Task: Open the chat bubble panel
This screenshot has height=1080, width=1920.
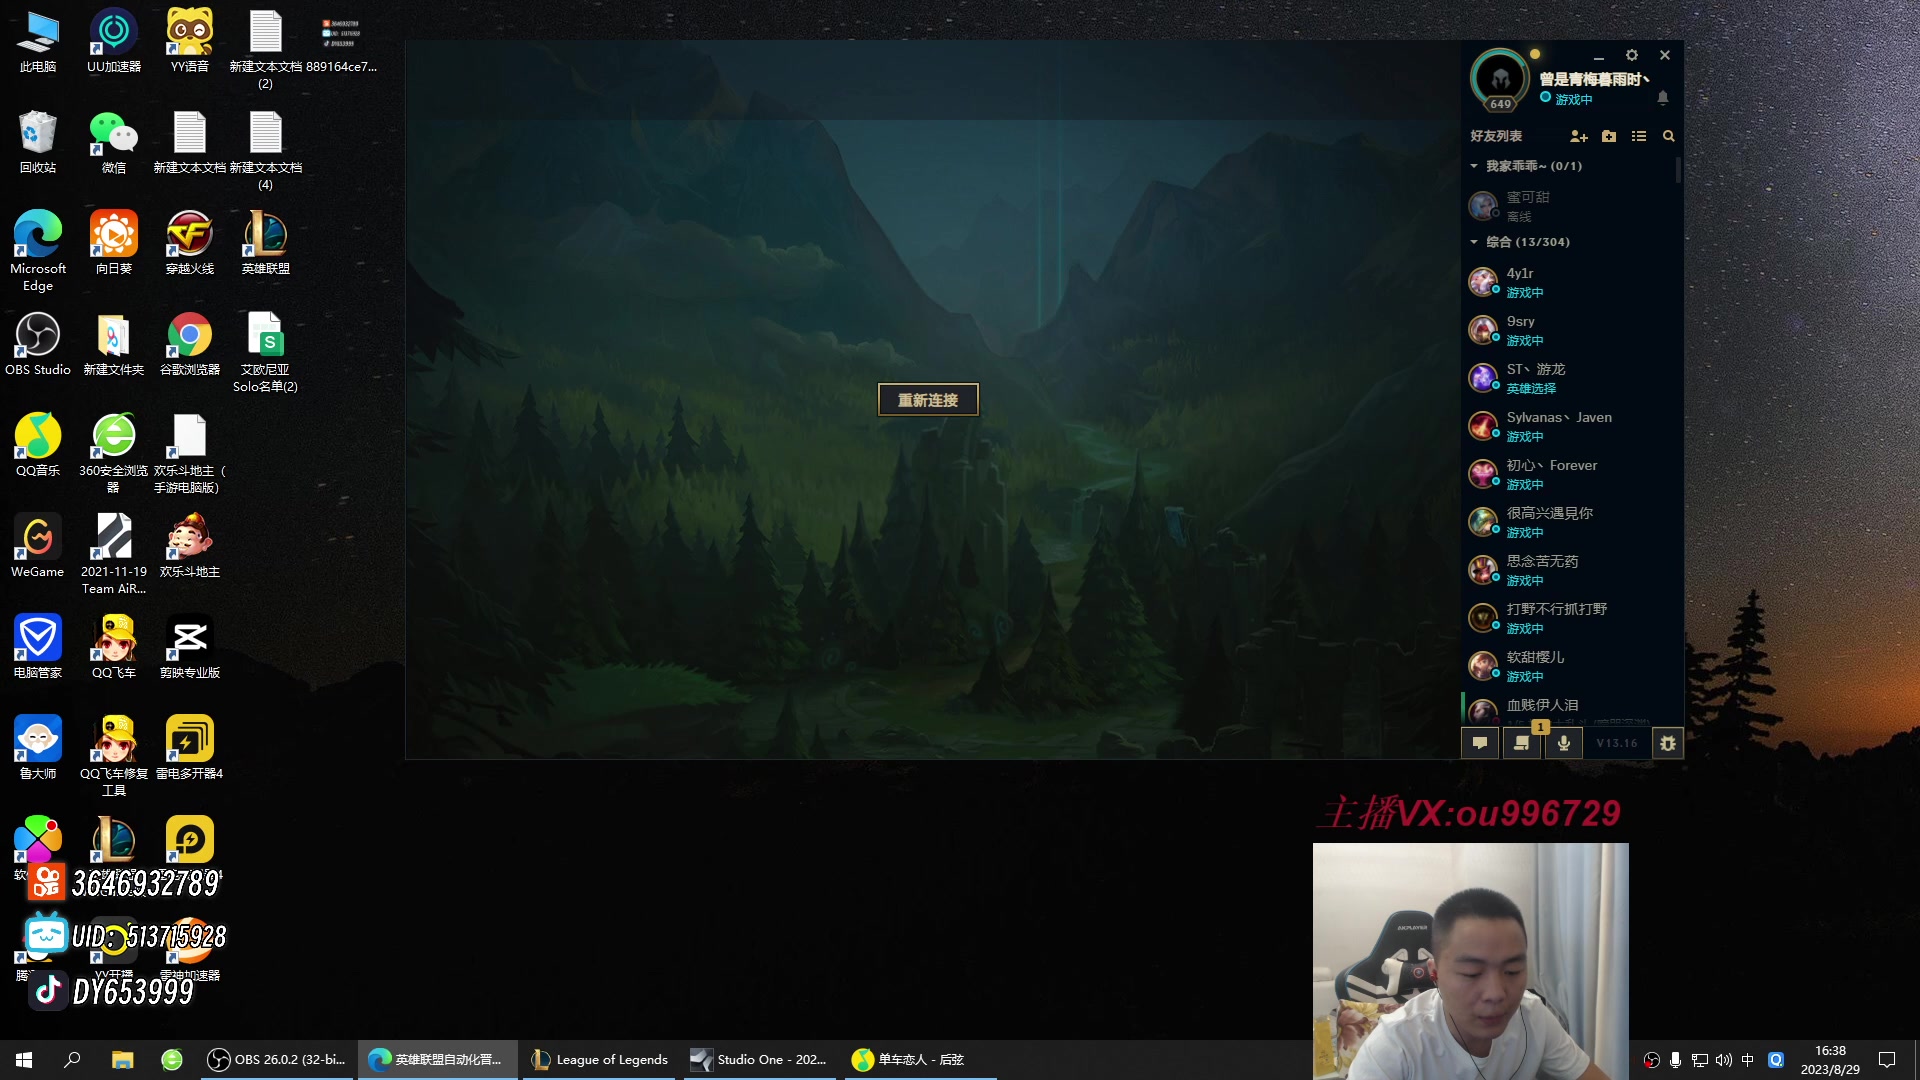Action: click(x=1480, y=743)
